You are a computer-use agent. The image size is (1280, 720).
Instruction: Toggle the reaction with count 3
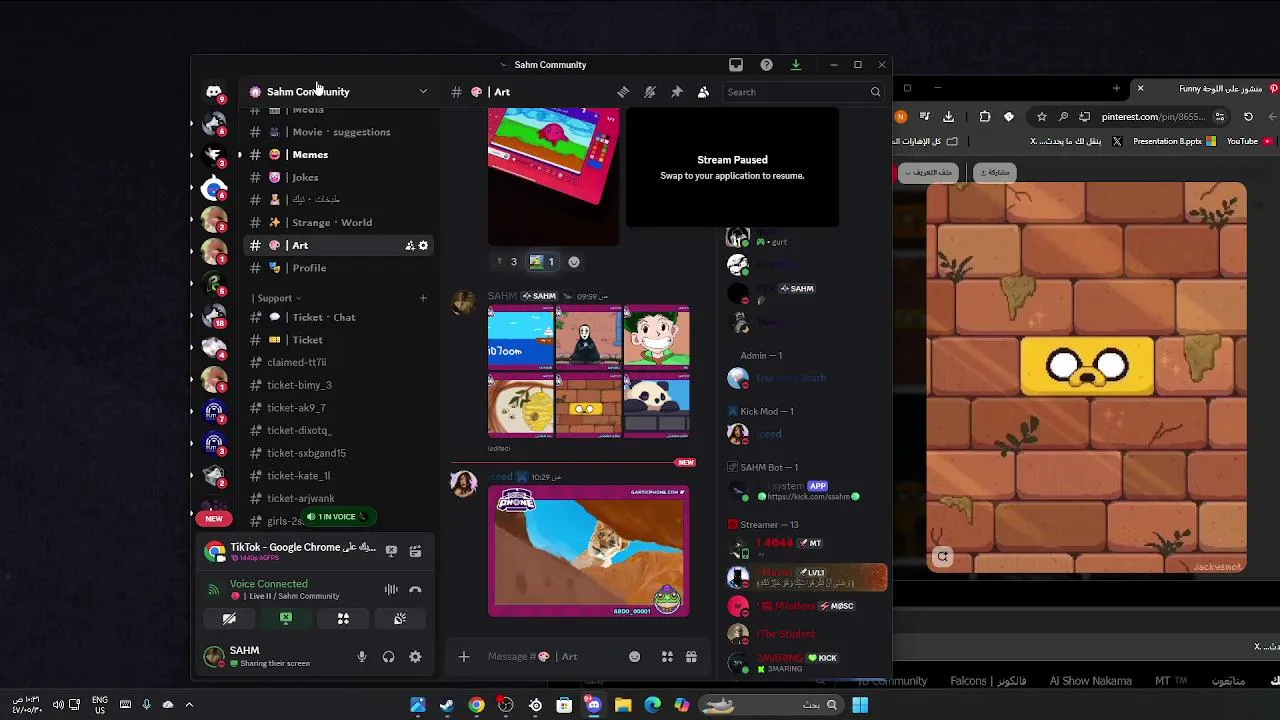click(x=506, y=262)
